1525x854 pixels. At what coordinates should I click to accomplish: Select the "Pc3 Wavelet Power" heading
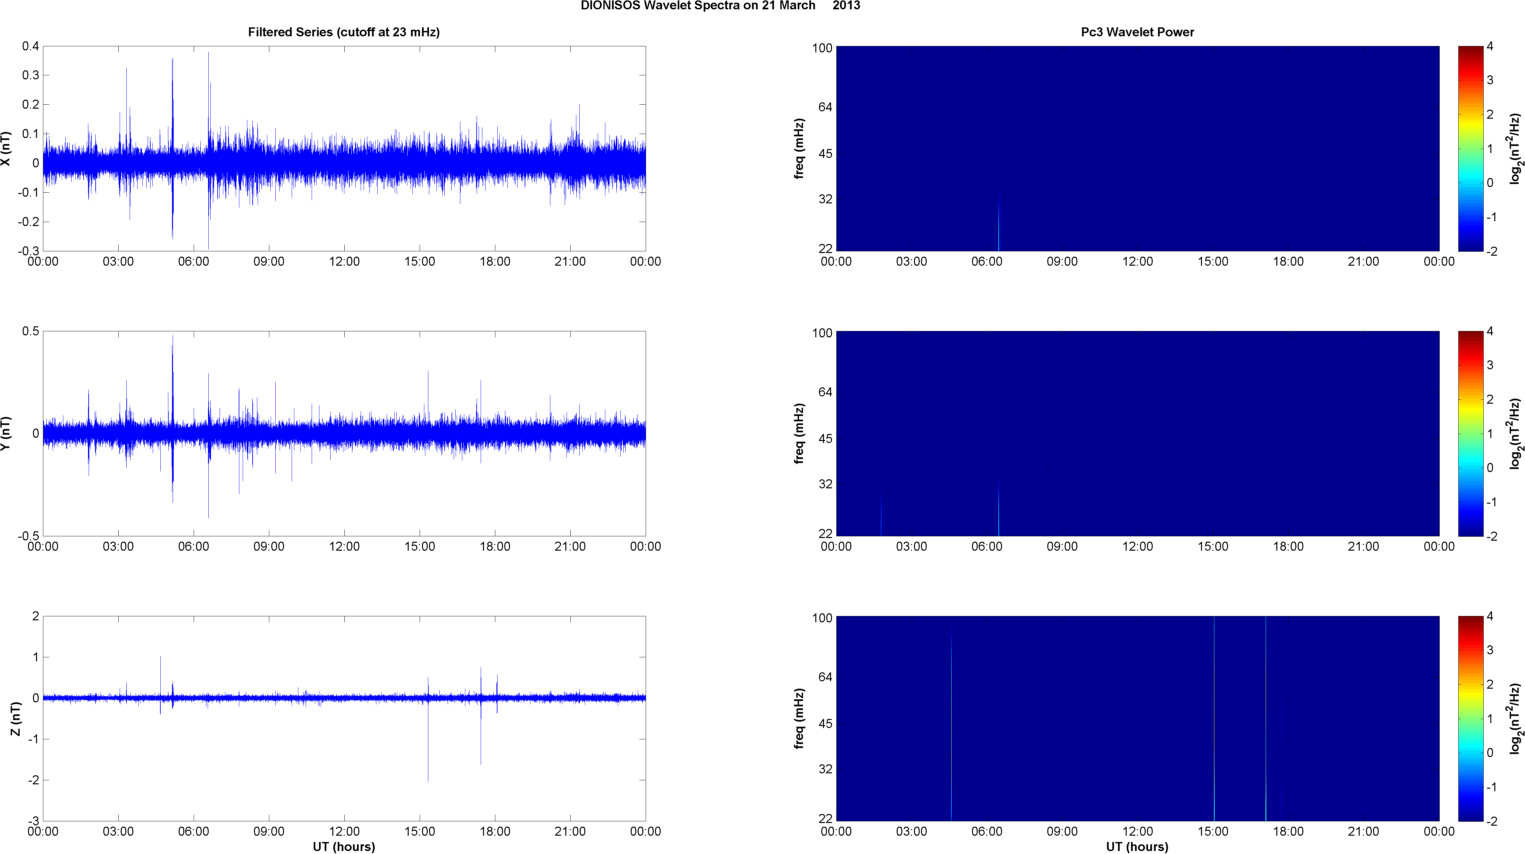pyautogui.click(x=1137, y=32)
